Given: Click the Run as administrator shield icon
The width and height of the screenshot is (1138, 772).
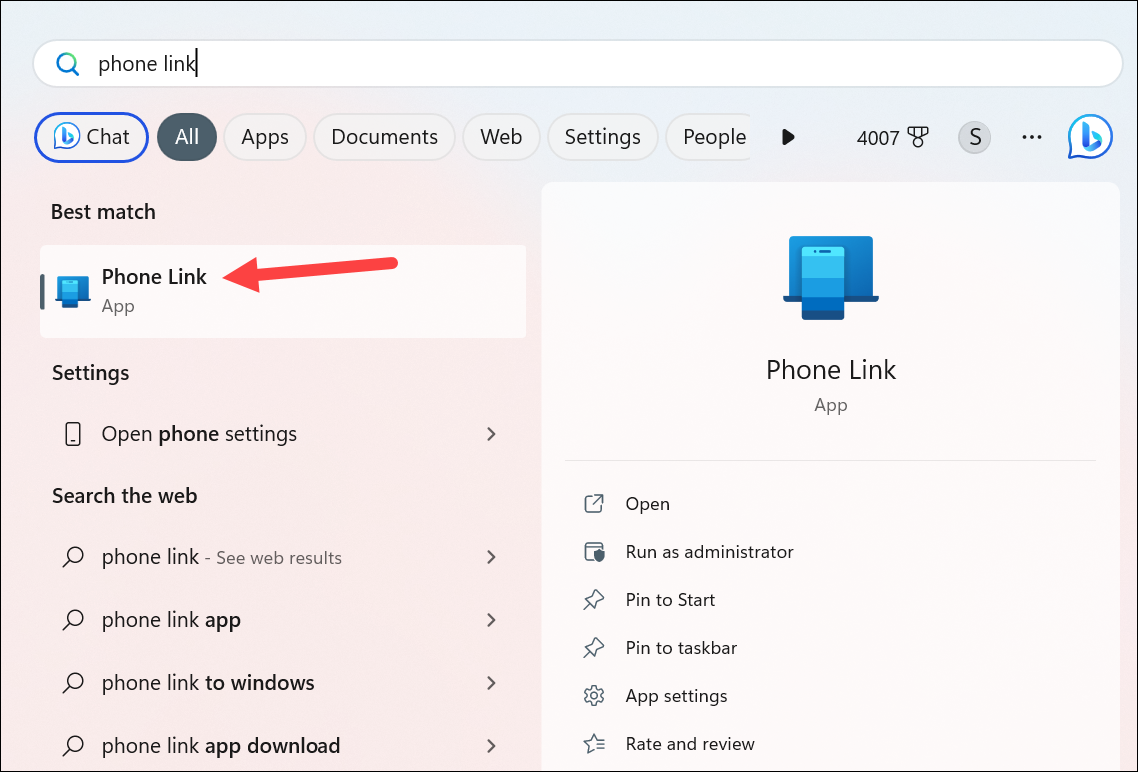Looking at the screenshot, I should 594,551.
